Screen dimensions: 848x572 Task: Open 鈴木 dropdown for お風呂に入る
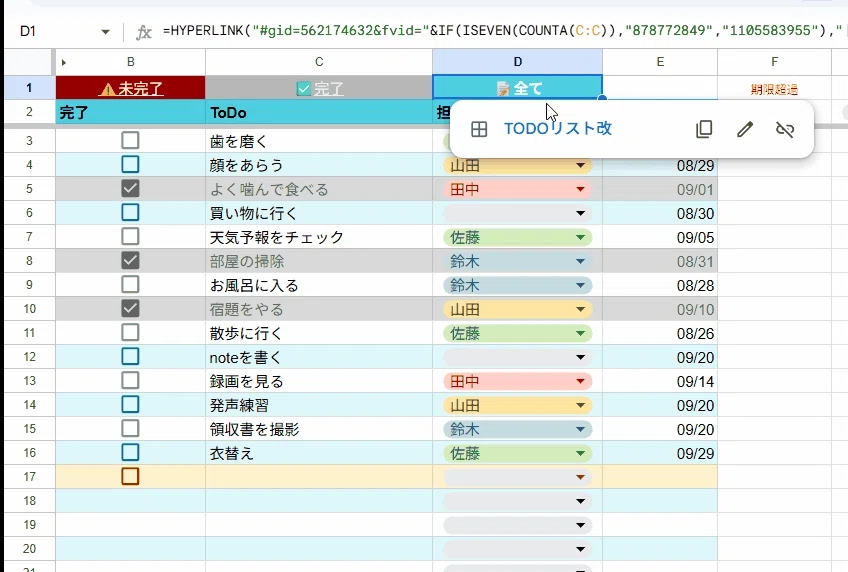[580, 285]
